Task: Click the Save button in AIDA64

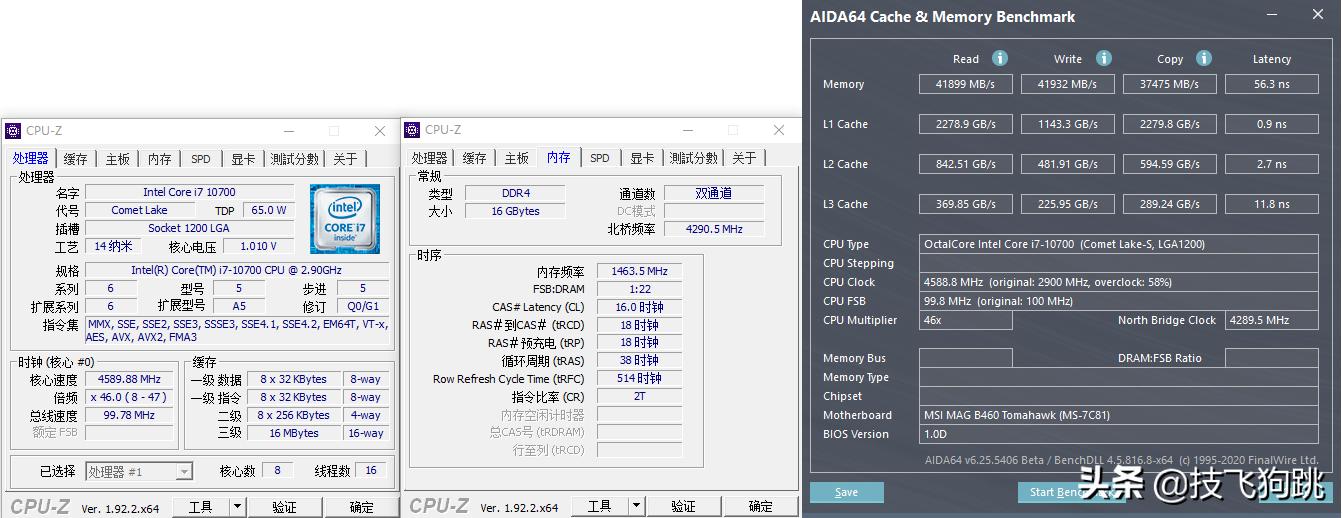Action: click(847, 492)
